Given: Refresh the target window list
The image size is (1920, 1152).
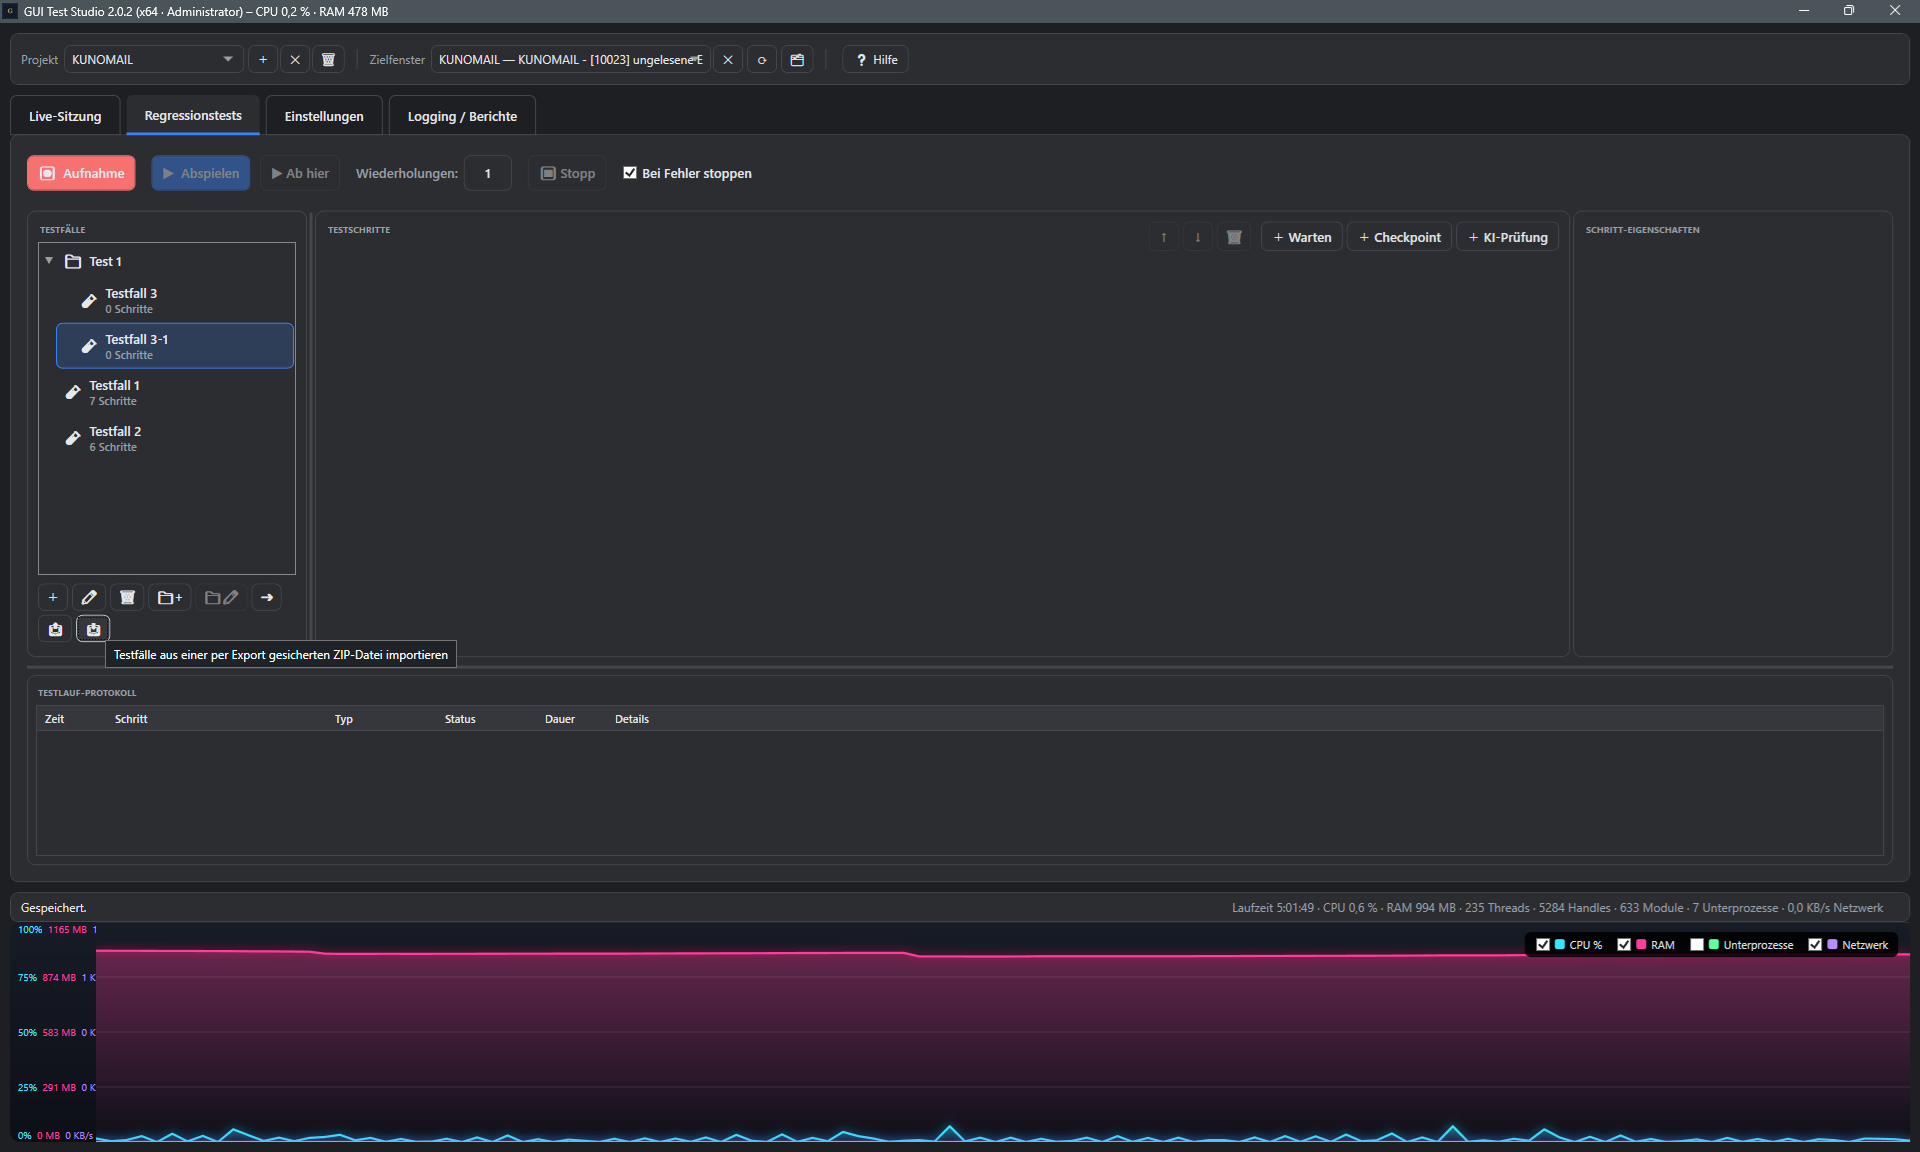Looking at the screenshot, I should point(762,60).
